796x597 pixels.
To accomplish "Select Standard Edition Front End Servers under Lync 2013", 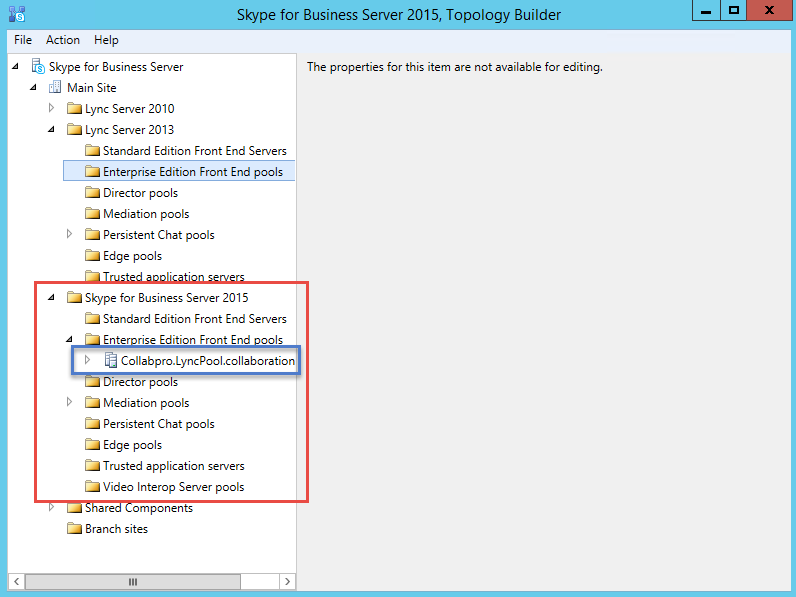I will pos(194,151).
